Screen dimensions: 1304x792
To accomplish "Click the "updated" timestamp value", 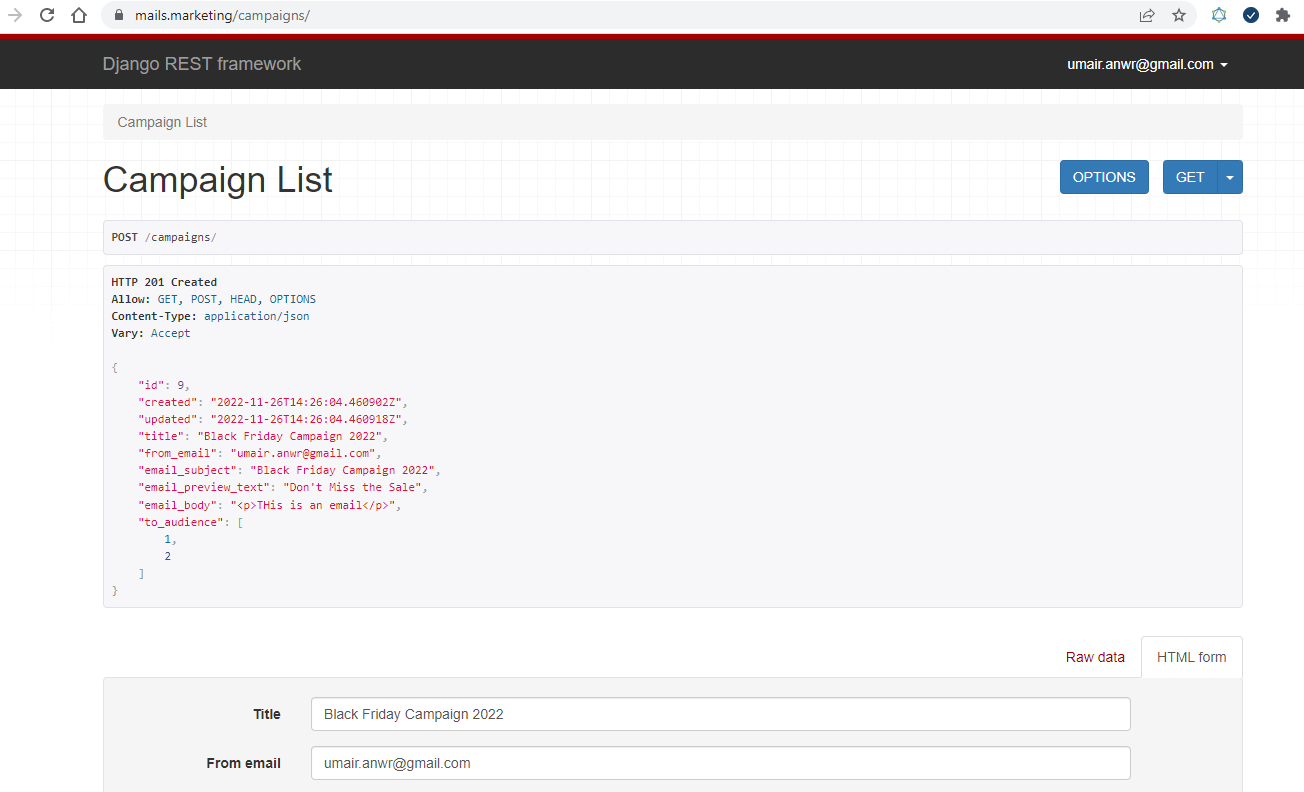I will coord(306,419).
